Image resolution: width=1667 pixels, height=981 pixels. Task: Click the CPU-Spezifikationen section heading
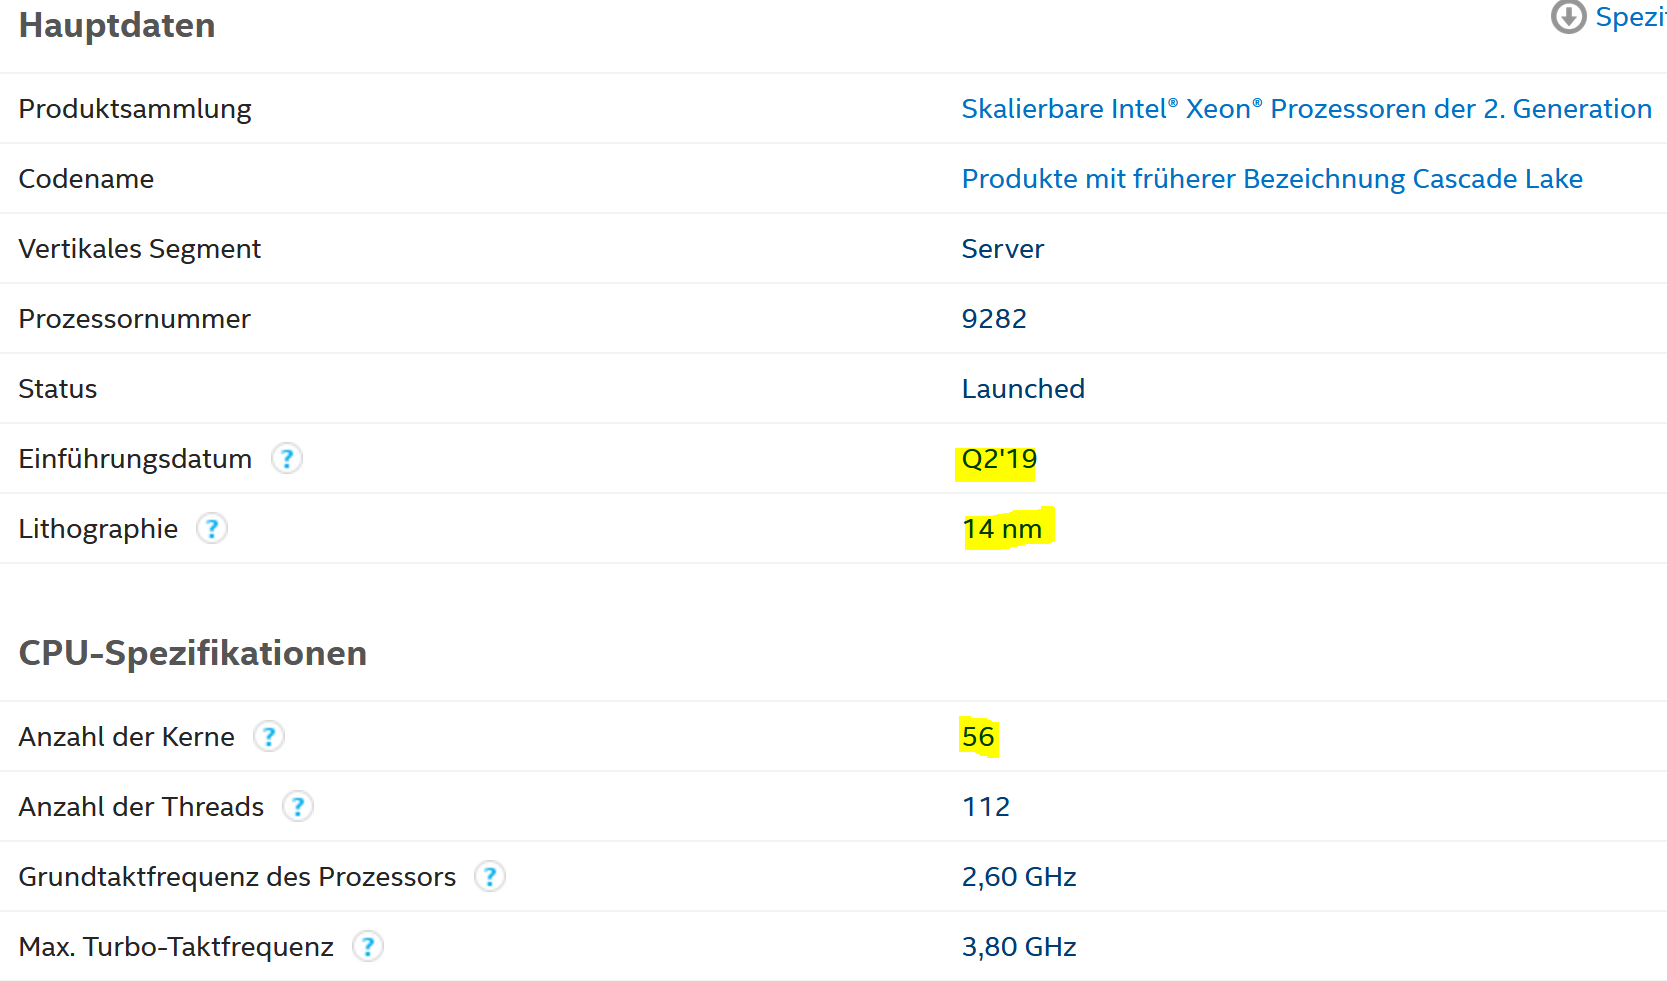[x=193, y=653]
